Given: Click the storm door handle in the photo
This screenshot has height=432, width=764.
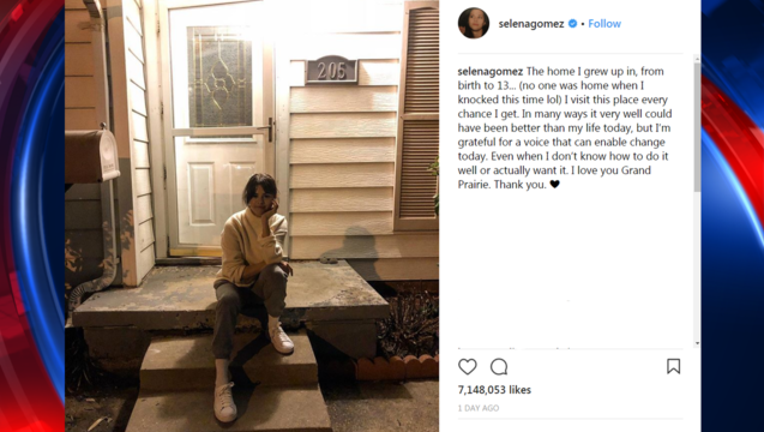Looking at the screenshot, I should pos(268,130).
